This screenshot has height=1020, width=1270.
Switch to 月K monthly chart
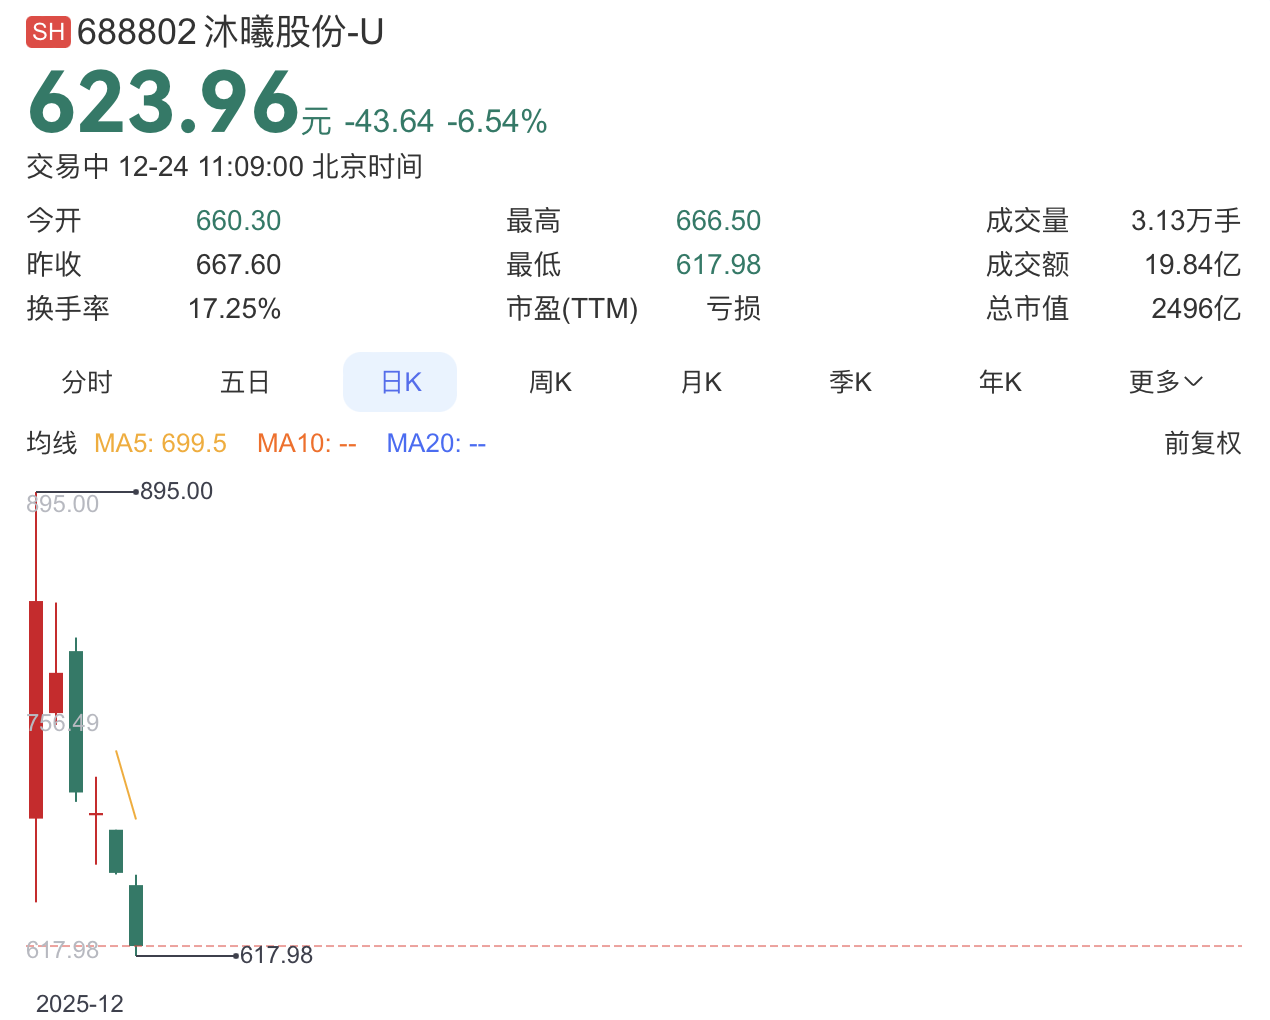pyautogui.click(x=701, y=382)
